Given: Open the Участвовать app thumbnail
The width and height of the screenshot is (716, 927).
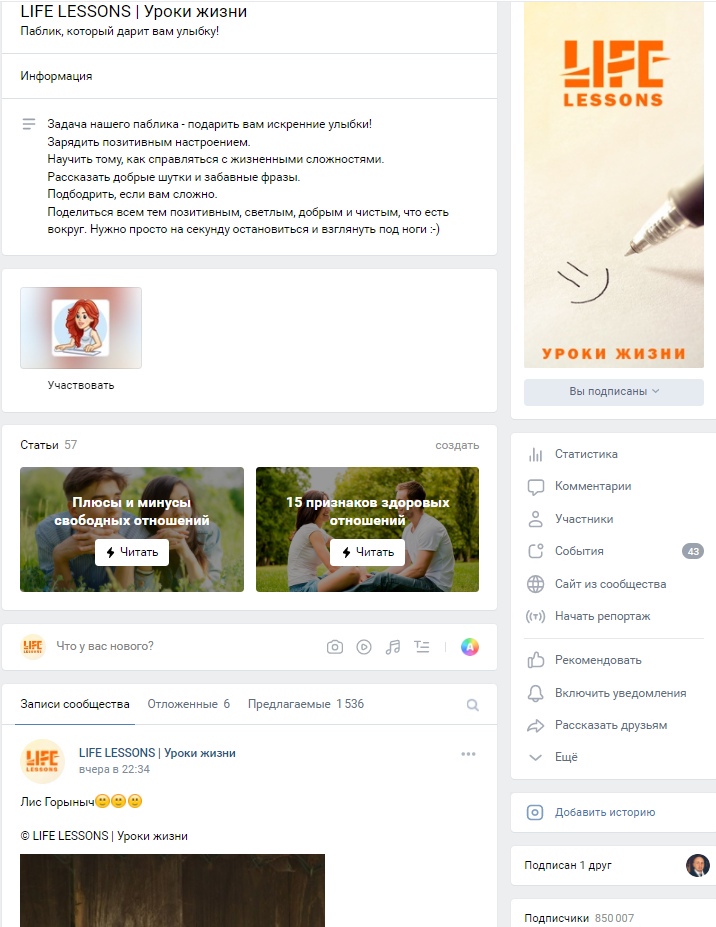Looking at the screenshot, I should (81, 328).
